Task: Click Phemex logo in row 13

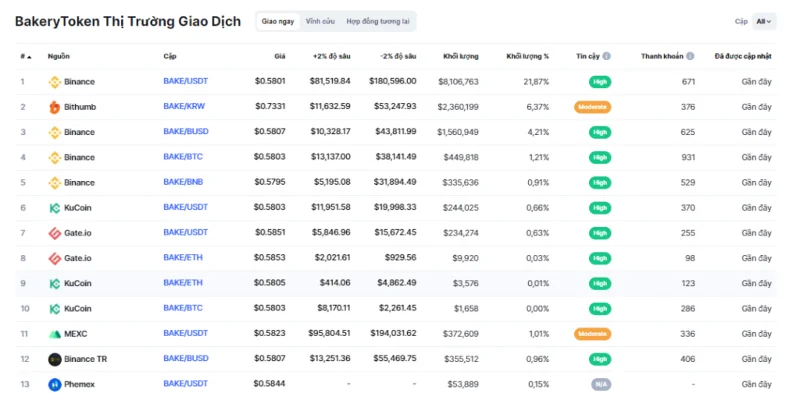Action: 55,384
